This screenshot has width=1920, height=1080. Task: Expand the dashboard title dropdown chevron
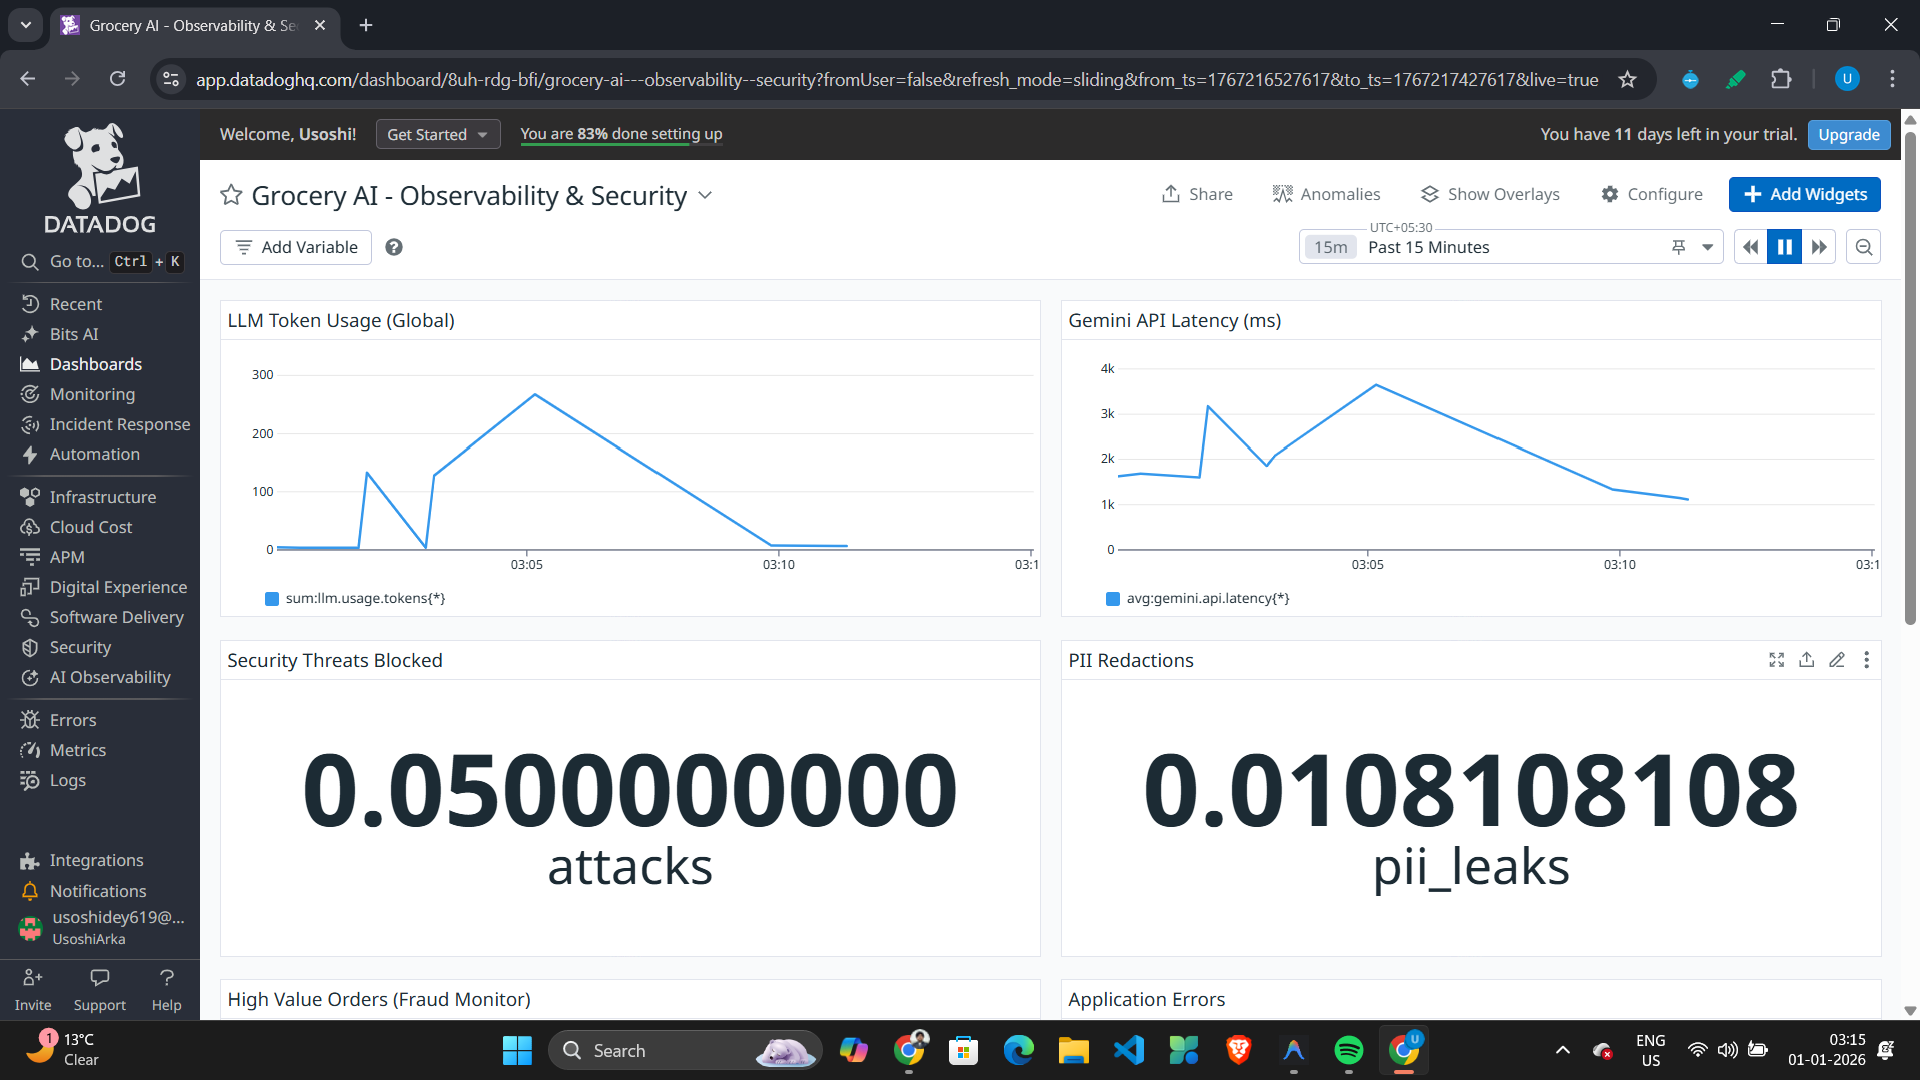pos(705,195)
